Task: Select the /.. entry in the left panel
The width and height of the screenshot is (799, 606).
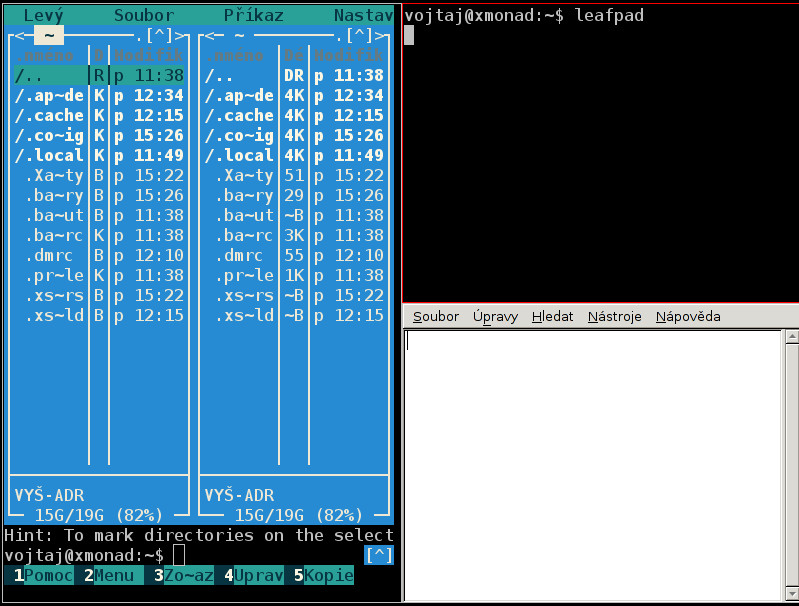Action: coord(99,75)
